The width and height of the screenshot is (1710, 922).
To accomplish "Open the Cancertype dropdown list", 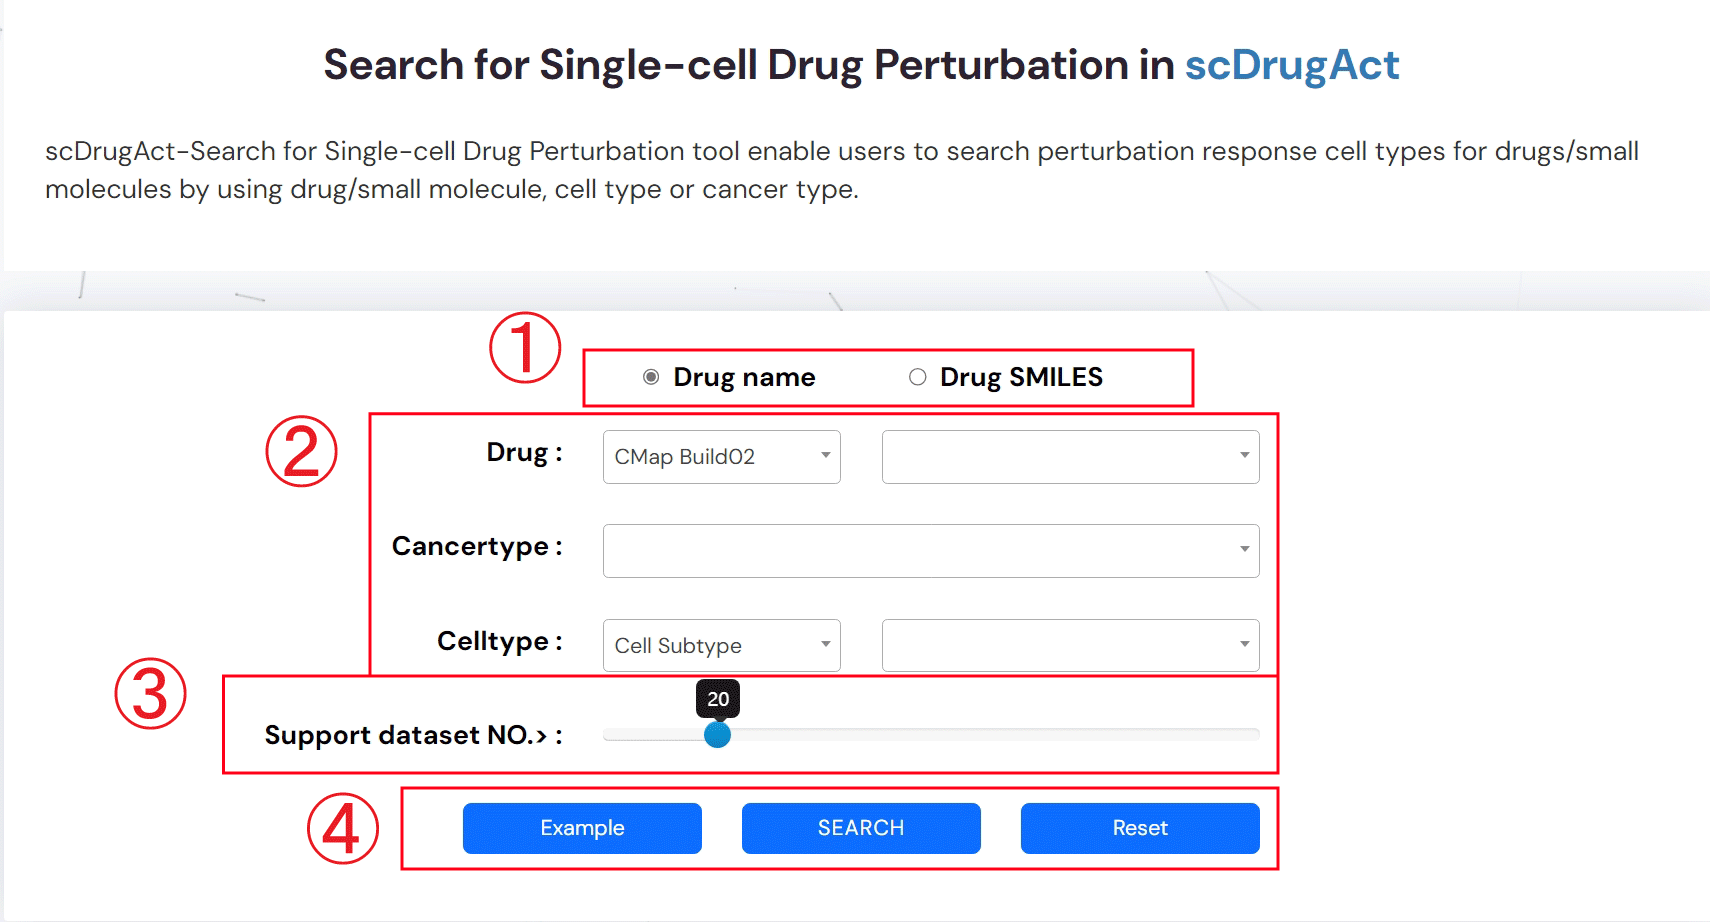I will pos(930,551).
